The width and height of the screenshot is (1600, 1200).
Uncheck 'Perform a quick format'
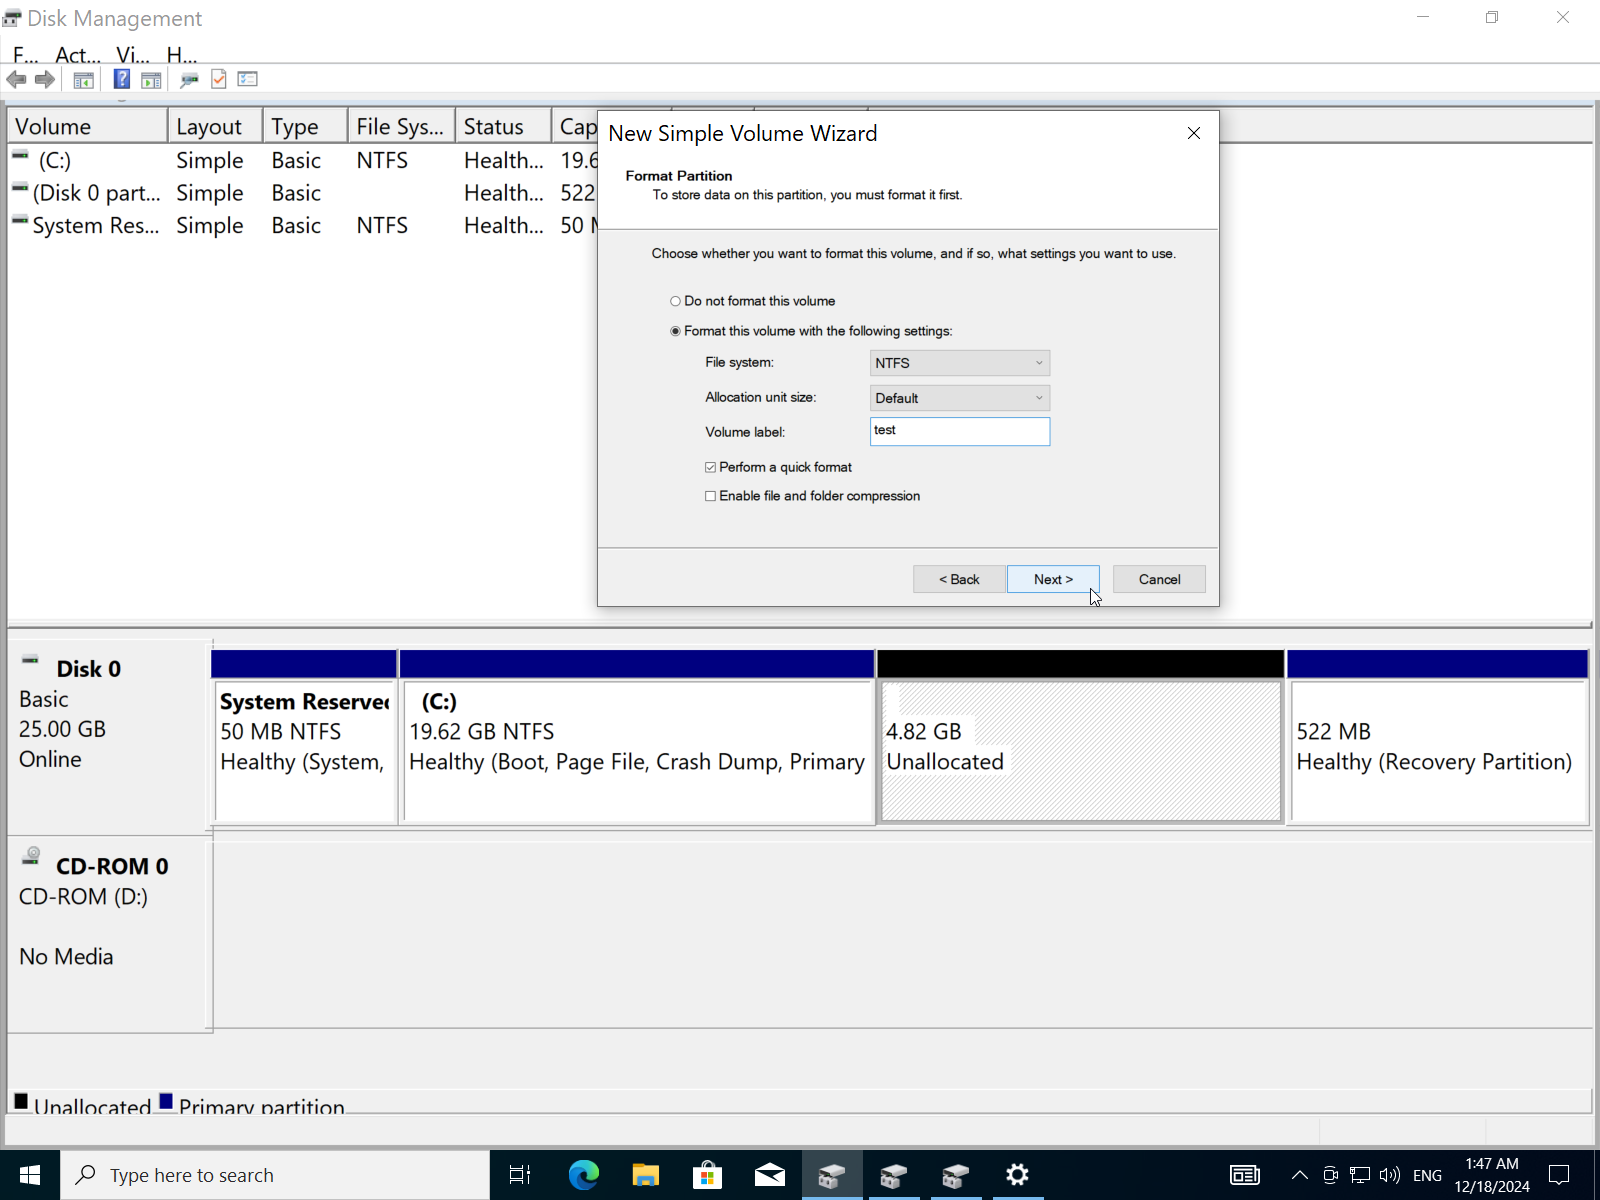tap(711, 467)
